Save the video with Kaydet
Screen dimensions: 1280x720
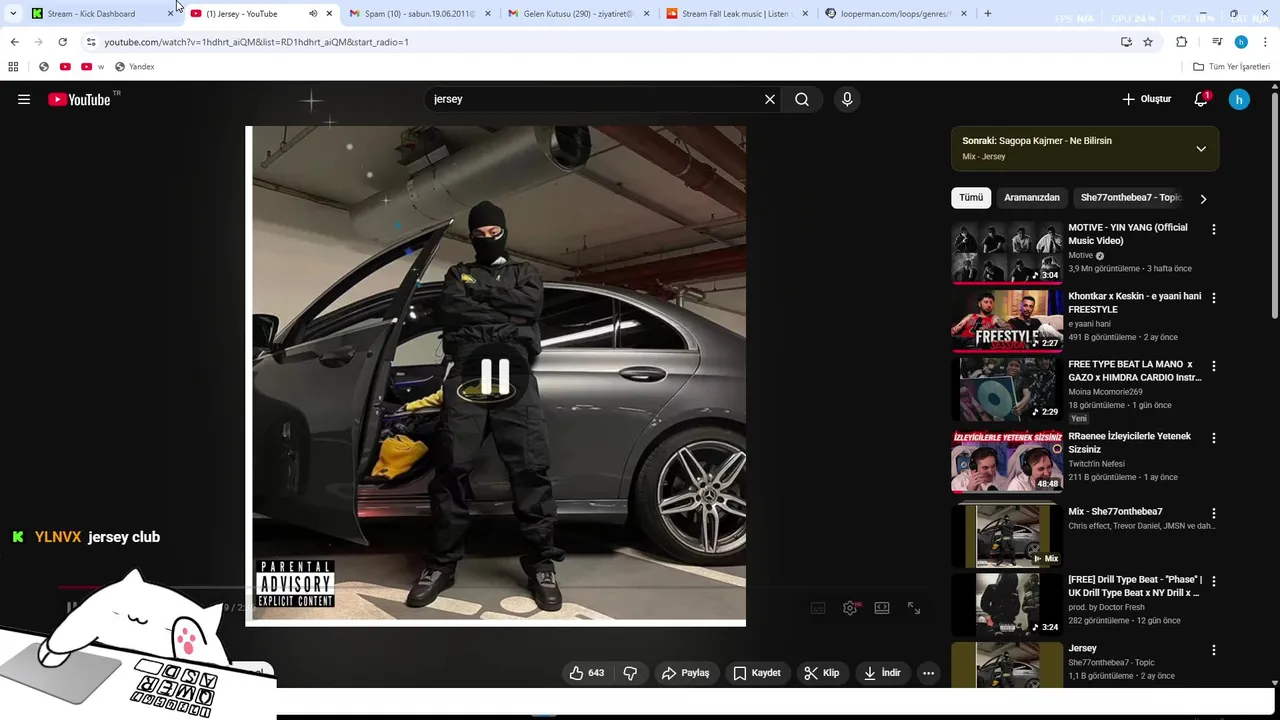pyautogui.click(x=757, y=673)
